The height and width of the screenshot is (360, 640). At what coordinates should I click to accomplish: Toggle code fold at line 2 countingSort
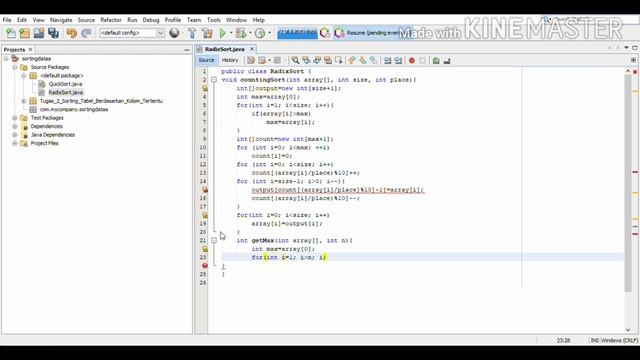[214, 80]
